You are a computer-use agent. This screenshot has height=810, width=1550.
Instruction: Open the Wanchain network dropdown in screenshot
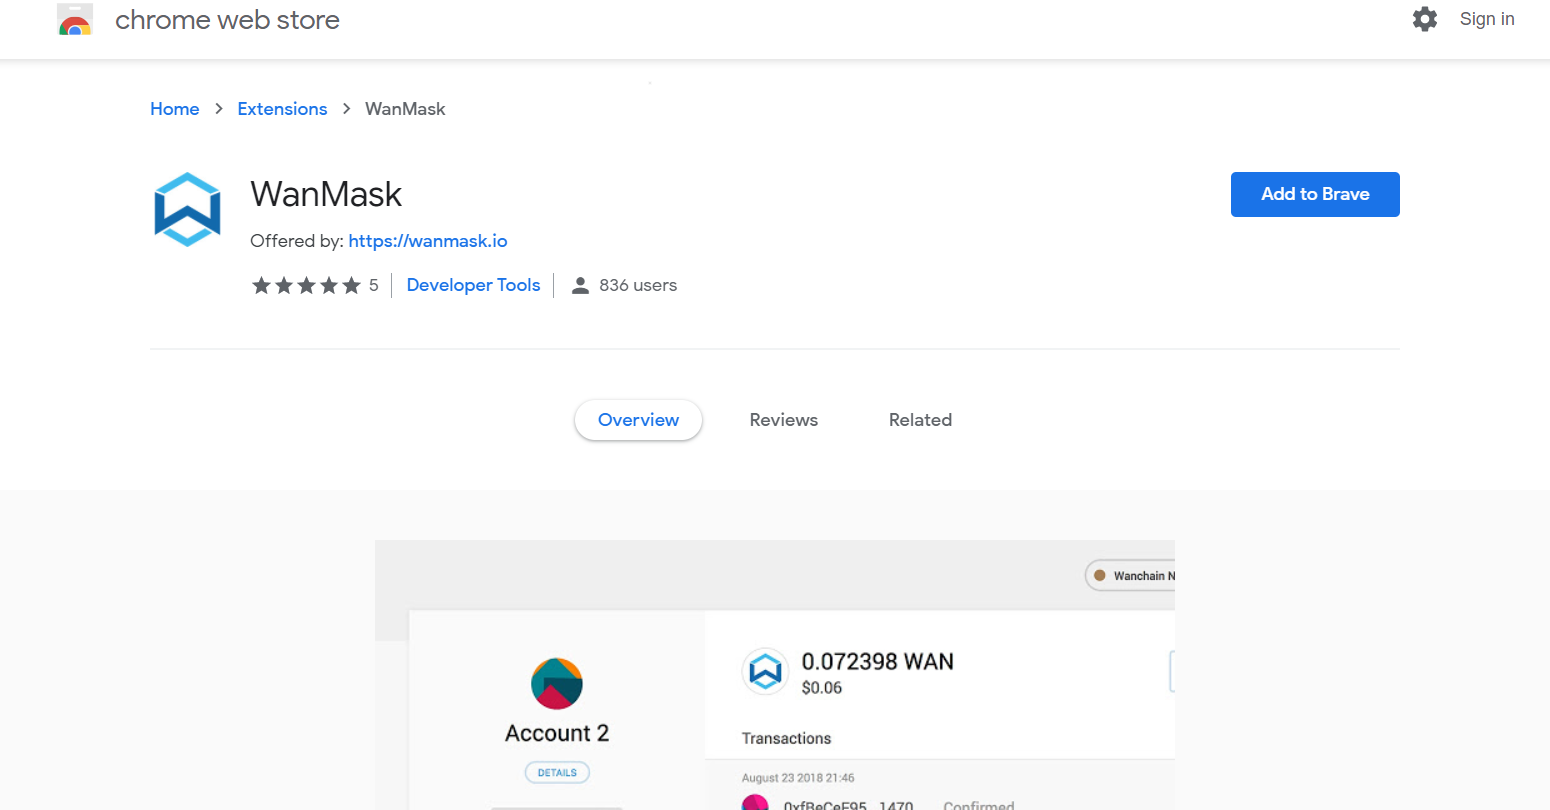coord(1131,575)
